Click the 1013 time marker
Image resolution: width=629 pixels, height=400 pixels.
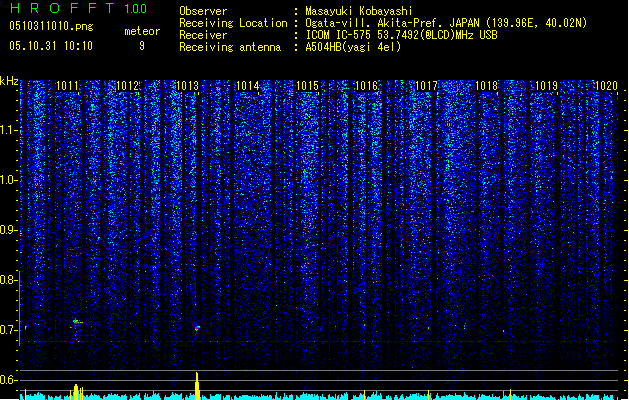pyautogui.click(x=187, y=86)
